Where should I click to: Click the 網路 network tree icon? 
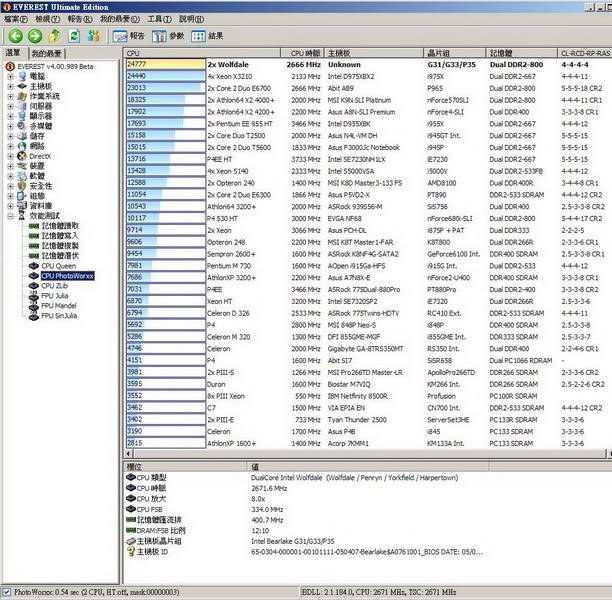click(x=22, y=146)
